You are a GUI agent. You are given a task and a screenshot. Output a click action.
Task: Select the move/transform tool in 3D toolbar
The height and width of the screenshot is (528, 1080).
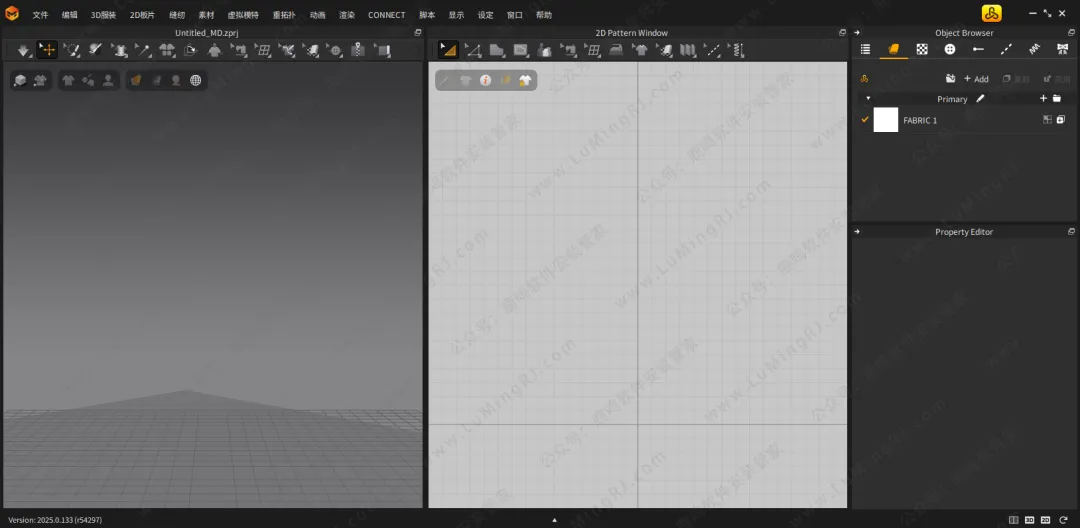coord(47,50)
